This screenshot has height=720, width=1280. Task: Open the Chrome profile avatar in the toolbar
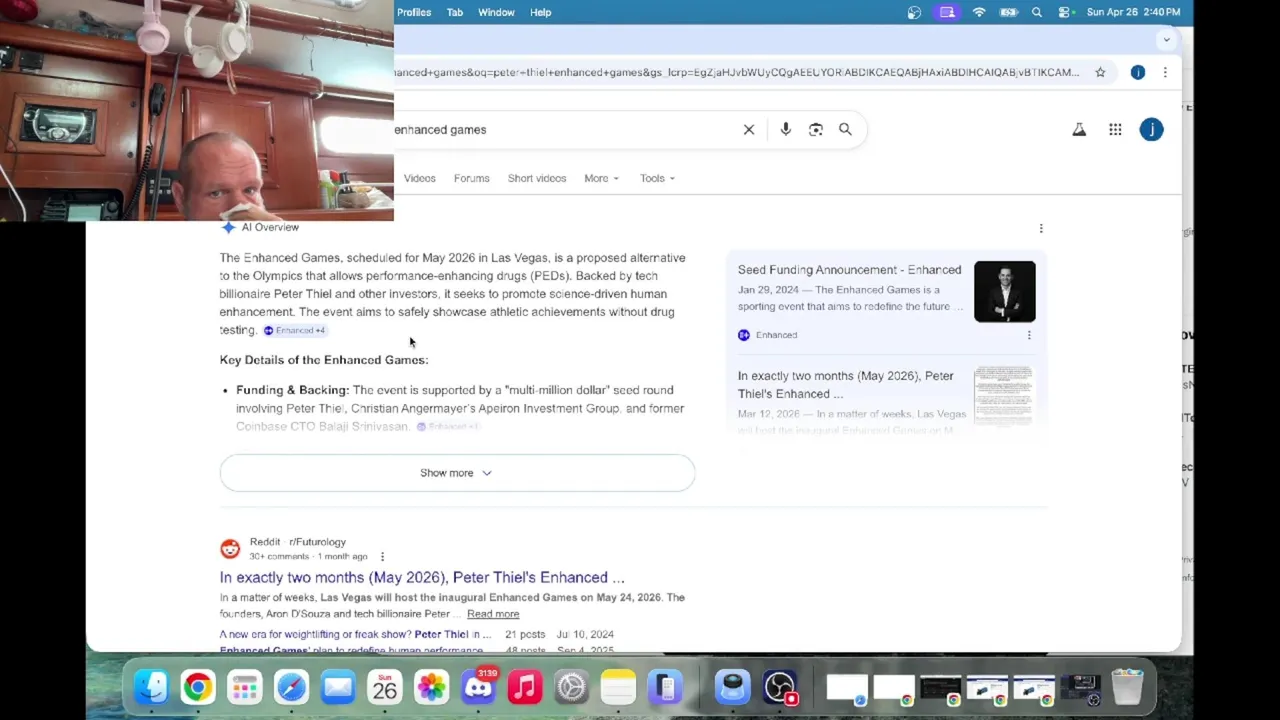click(x=1138, y=72)
